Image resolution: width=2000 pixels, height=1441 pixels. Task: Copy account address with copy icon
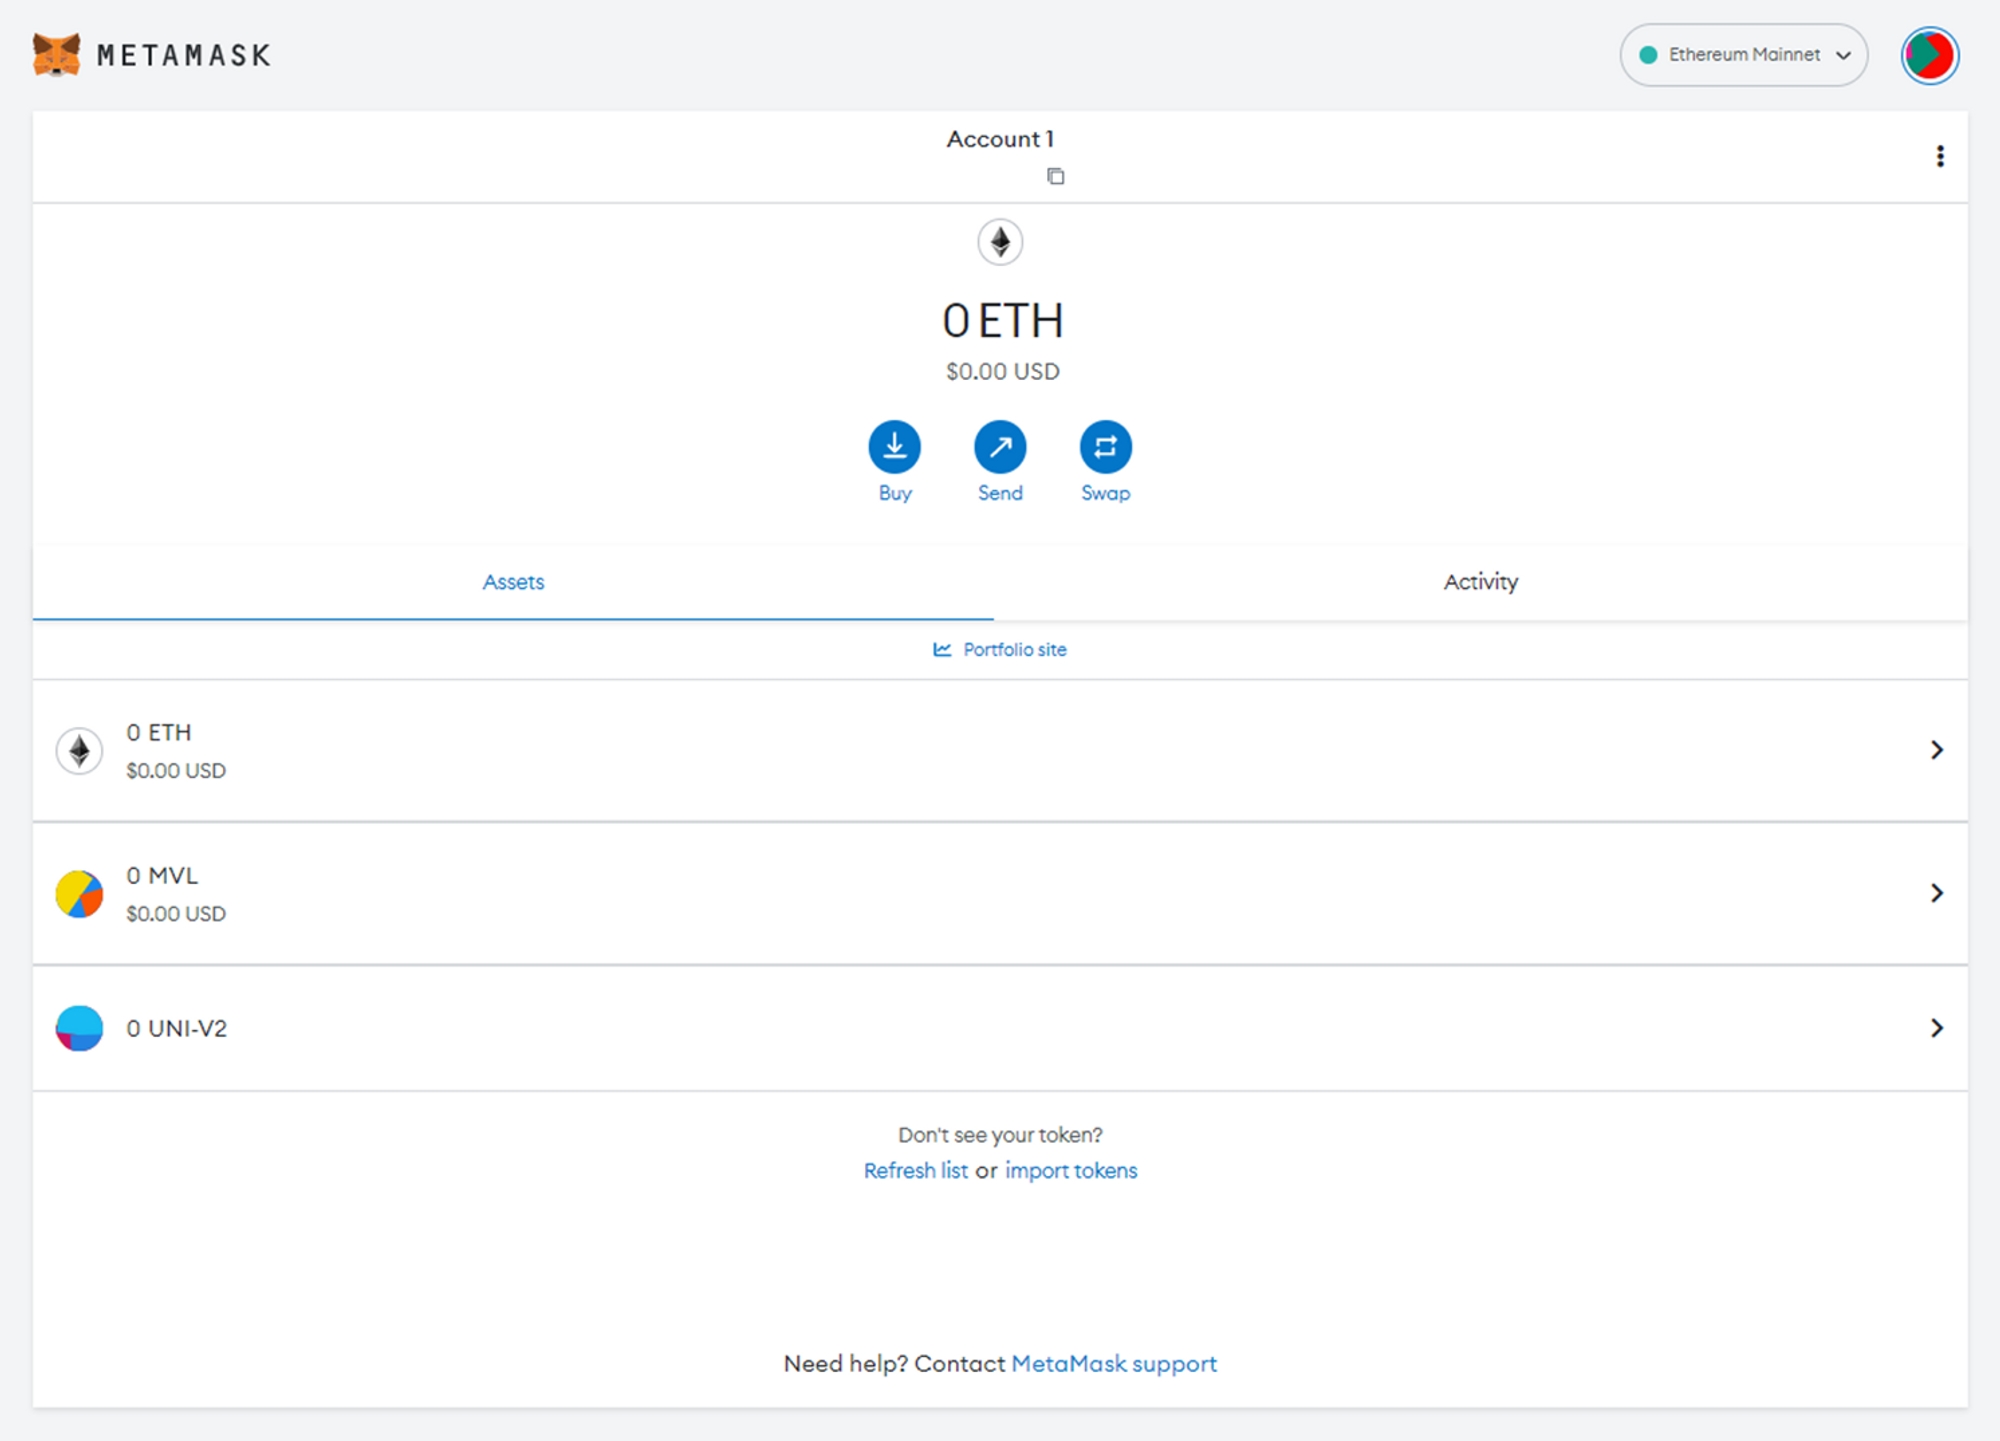(1055, 177)
